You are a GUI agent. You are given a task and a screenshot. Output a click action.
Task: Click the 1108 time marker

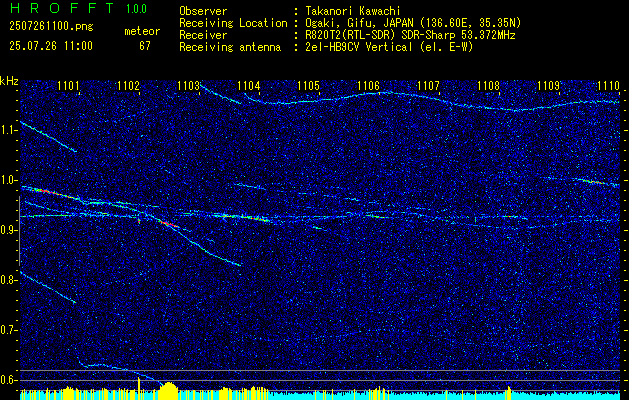[488, 85]
